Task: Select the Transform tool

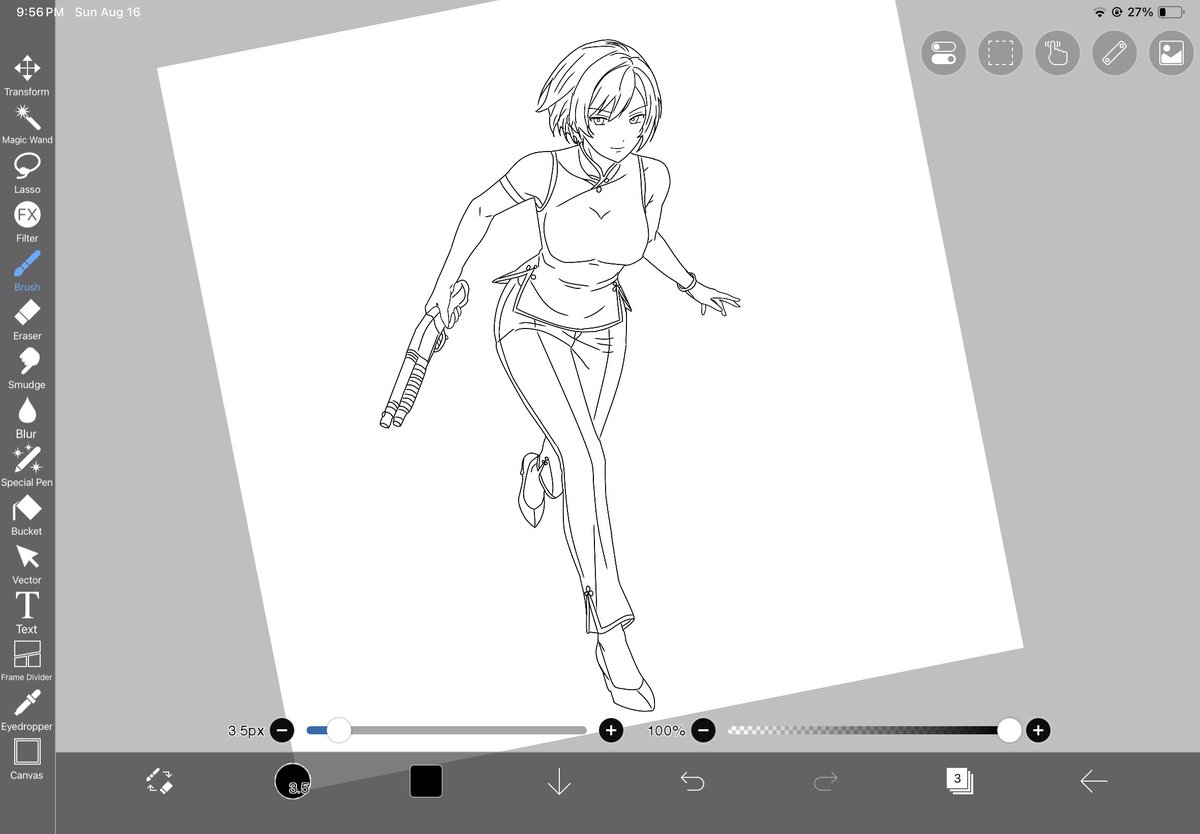Action: coord(27,76)
